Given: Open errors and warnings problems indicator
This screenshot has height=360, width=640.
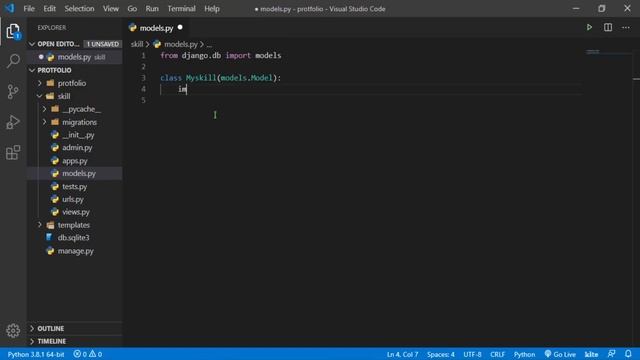Looking at the screenshot, I should click(88, 354).
